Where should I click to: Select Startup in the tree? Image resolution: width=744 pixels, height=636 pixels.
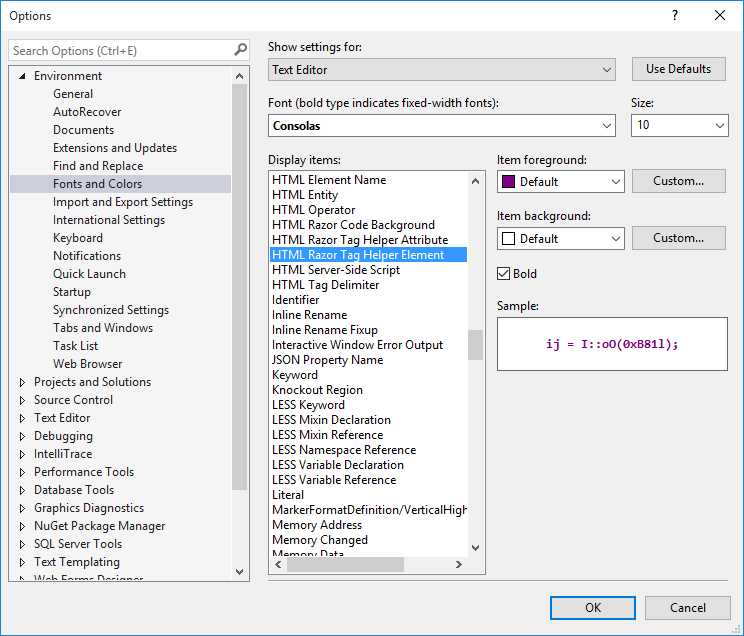[x=72, y=292]
